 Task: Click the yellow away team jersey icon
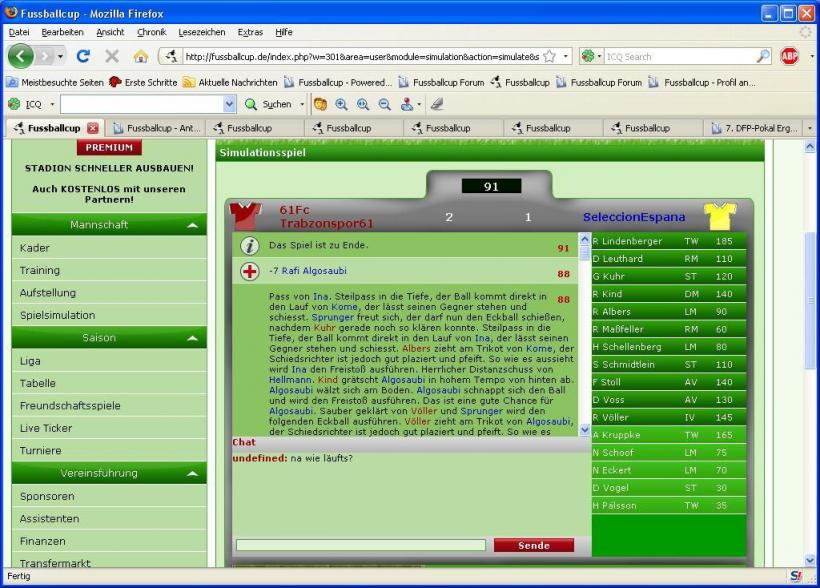(x=718, y=216)
